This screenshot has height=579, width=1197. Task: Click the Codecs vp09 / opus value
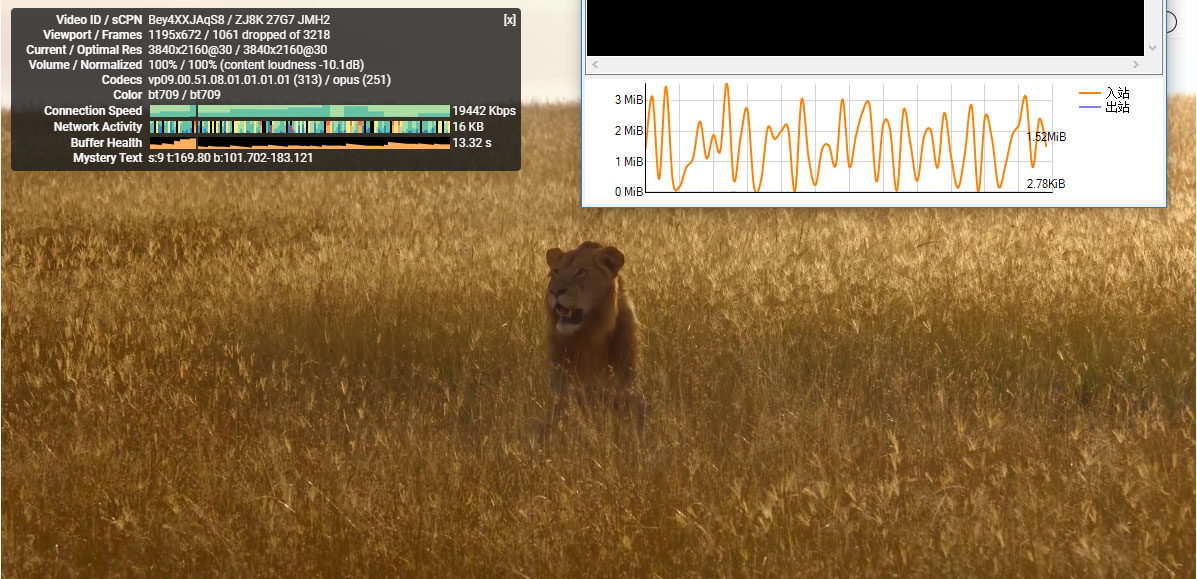pos(269,80)
